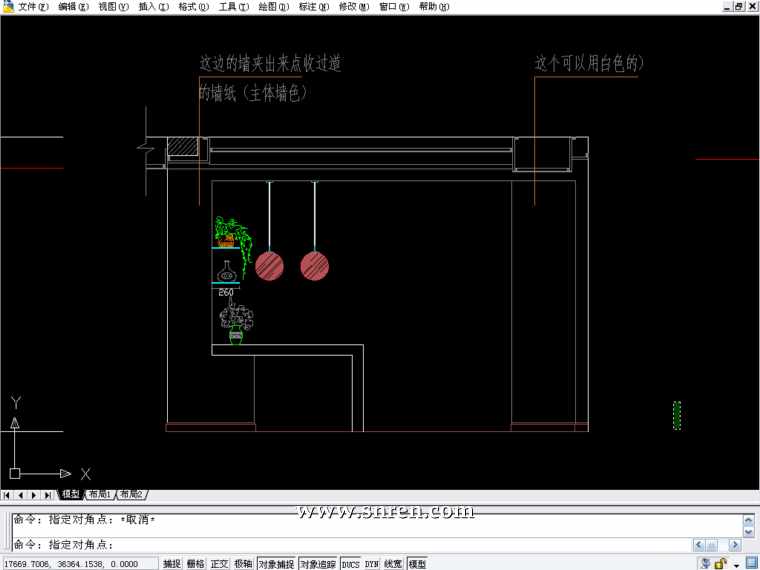Open the 帮助 menu
Viewport: 760px width, 570px height.
point(434,7)
